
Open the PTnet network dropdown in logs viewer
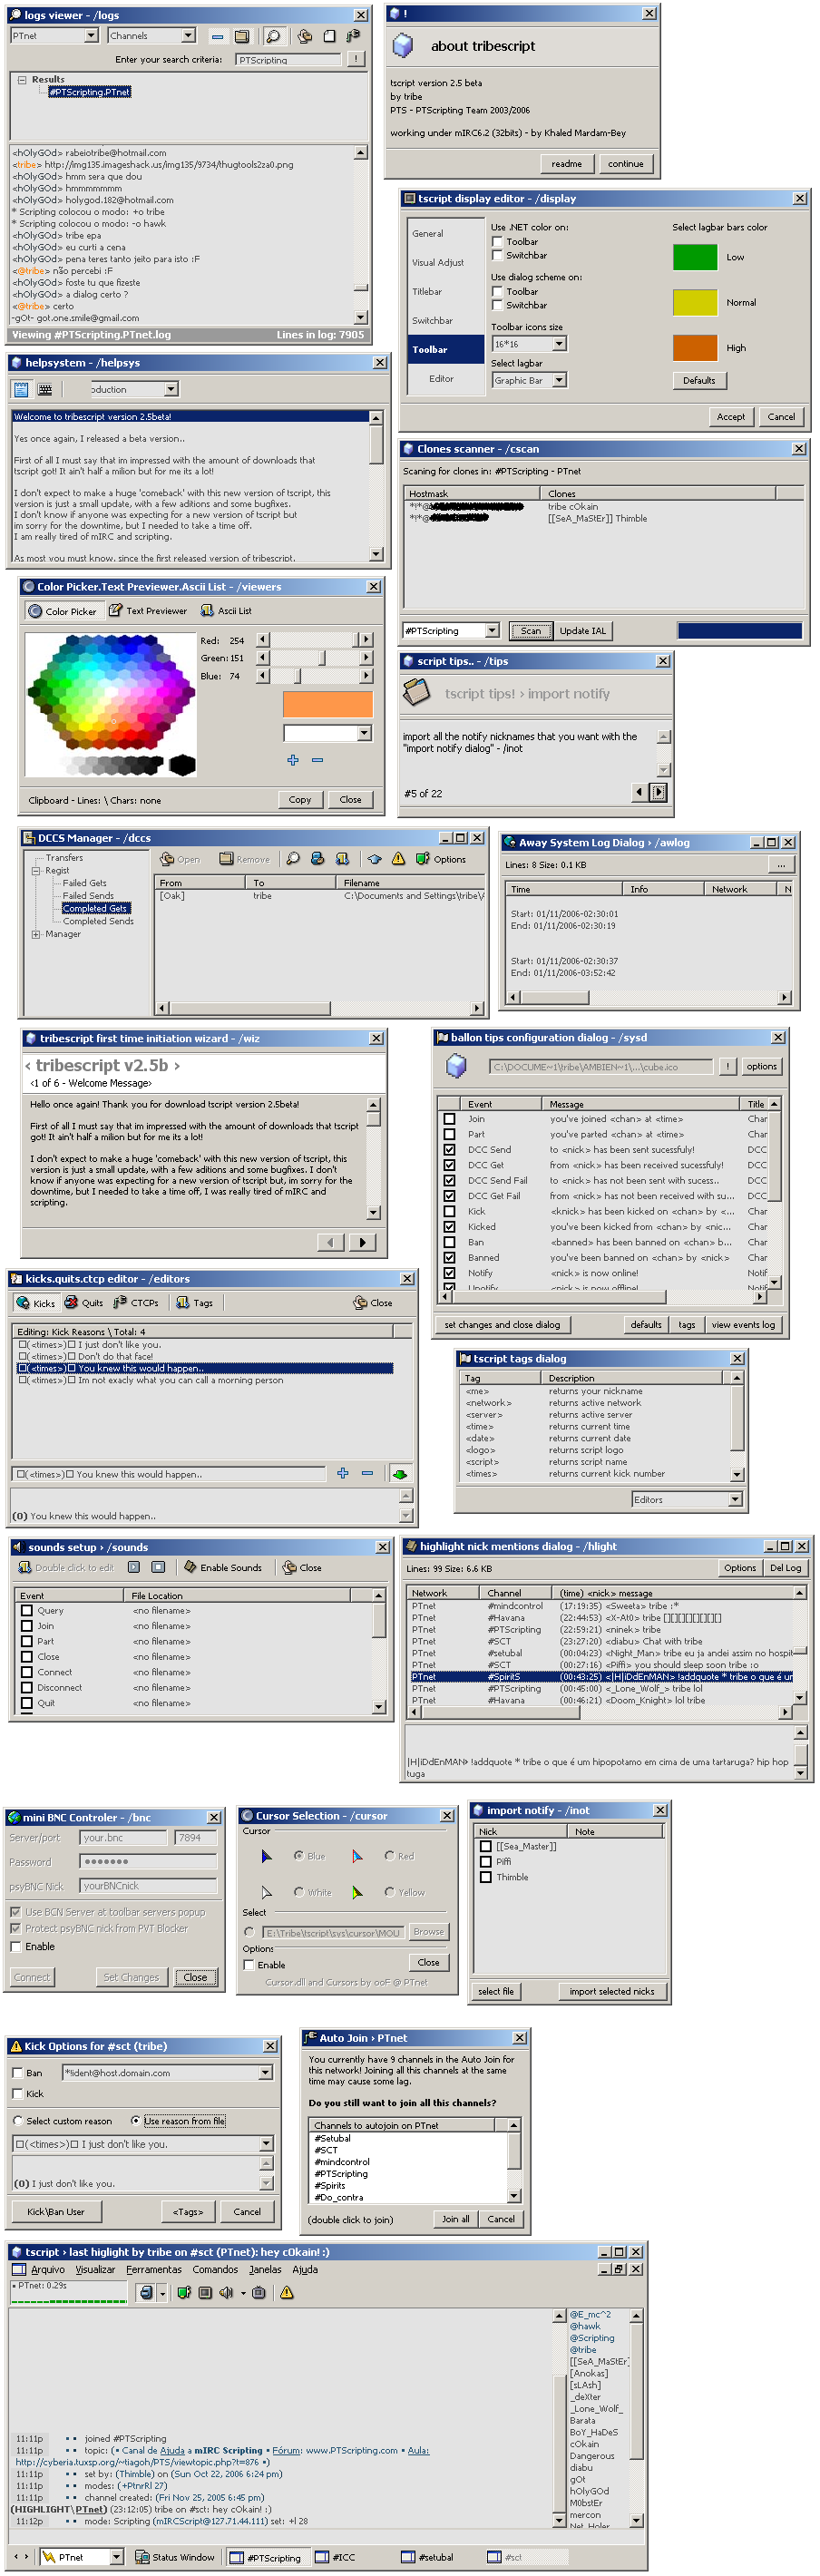pyautogui.click(x=91, y=36)
